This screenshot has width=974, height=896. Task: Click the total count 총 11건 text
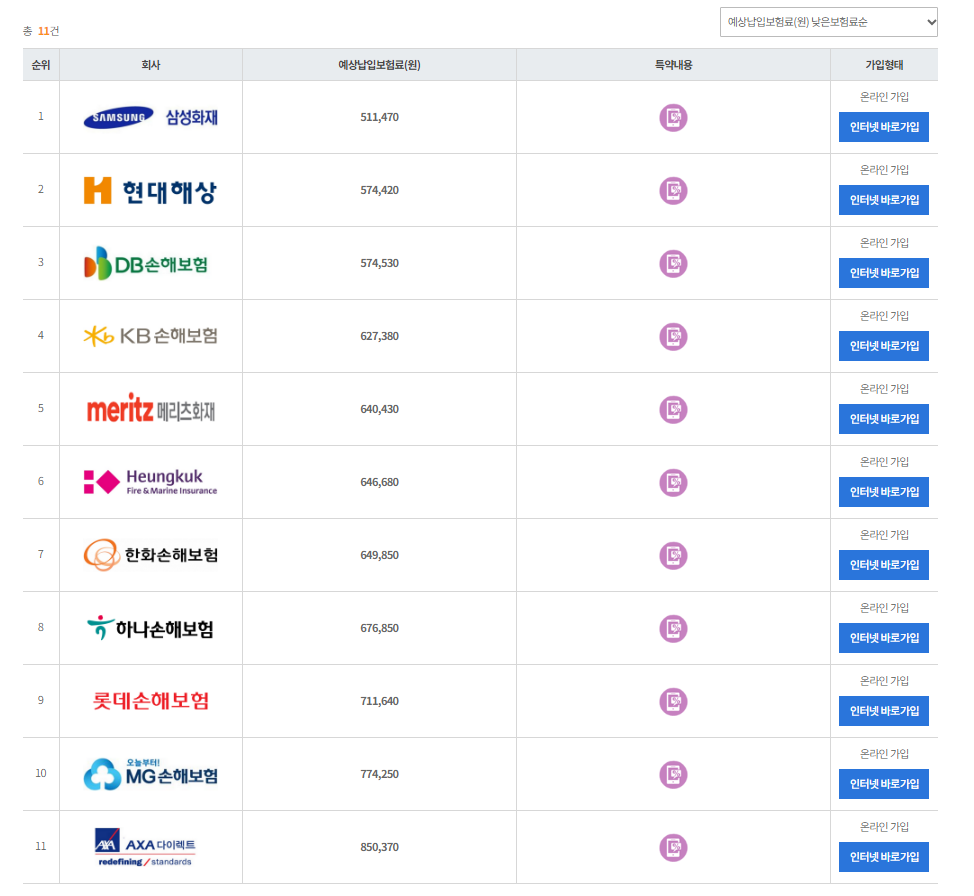(x=41, y=31)
